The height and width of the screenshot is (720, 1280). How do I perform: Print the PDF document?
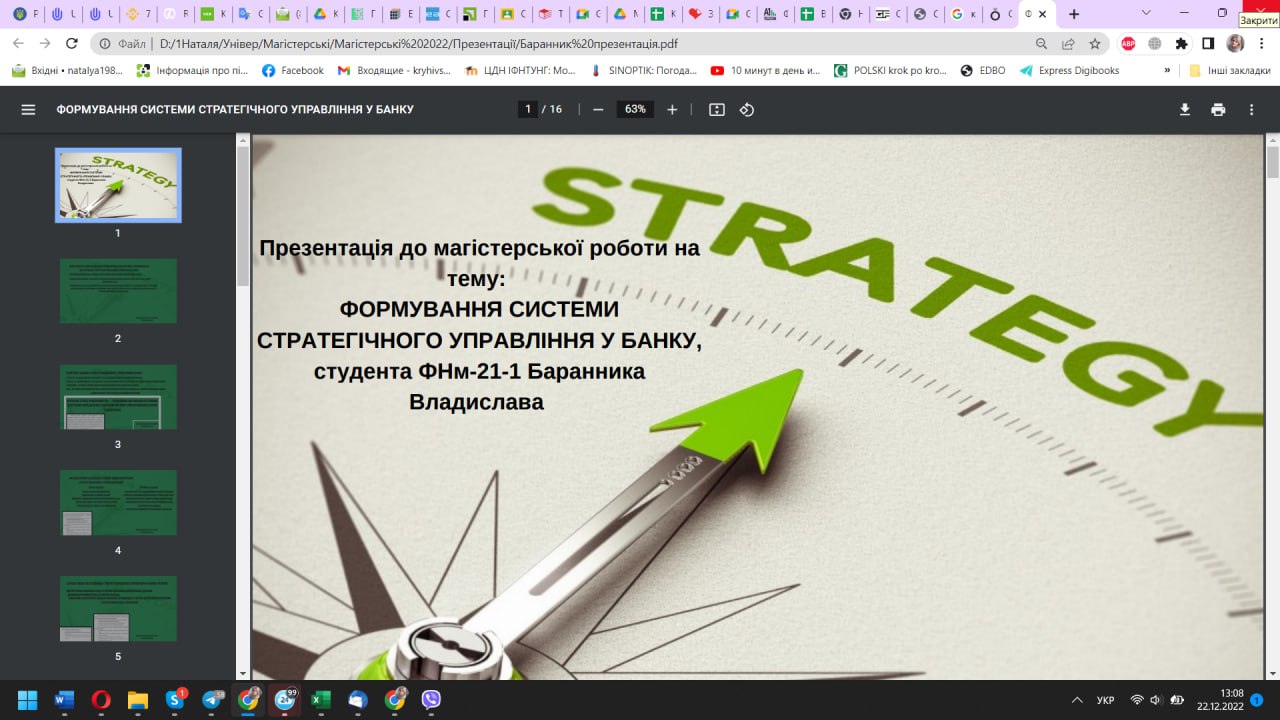(1218, 109)
